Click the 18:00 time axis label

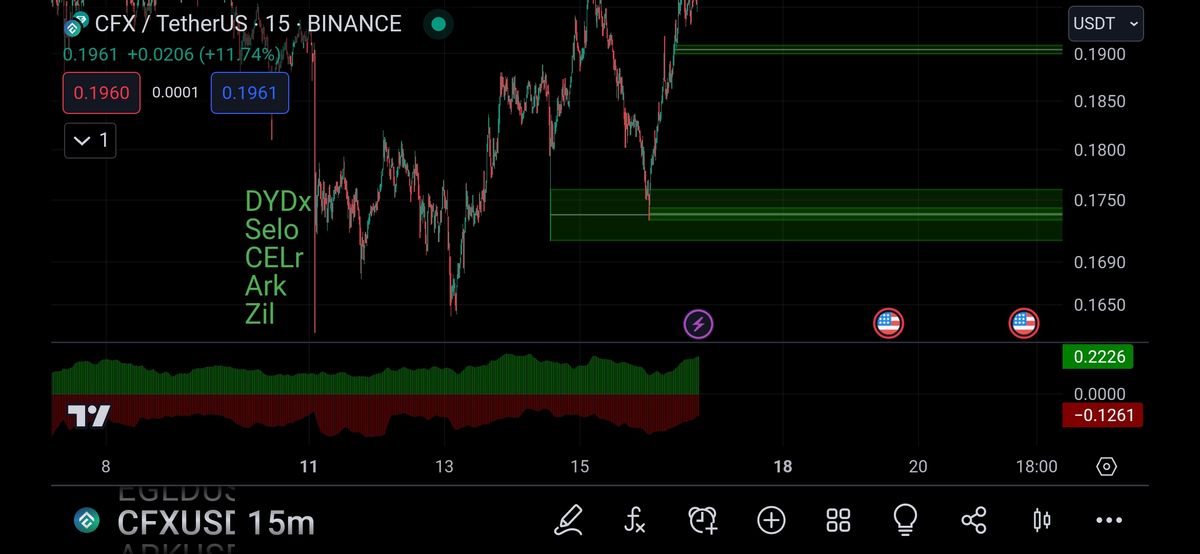coord(1036,466)
